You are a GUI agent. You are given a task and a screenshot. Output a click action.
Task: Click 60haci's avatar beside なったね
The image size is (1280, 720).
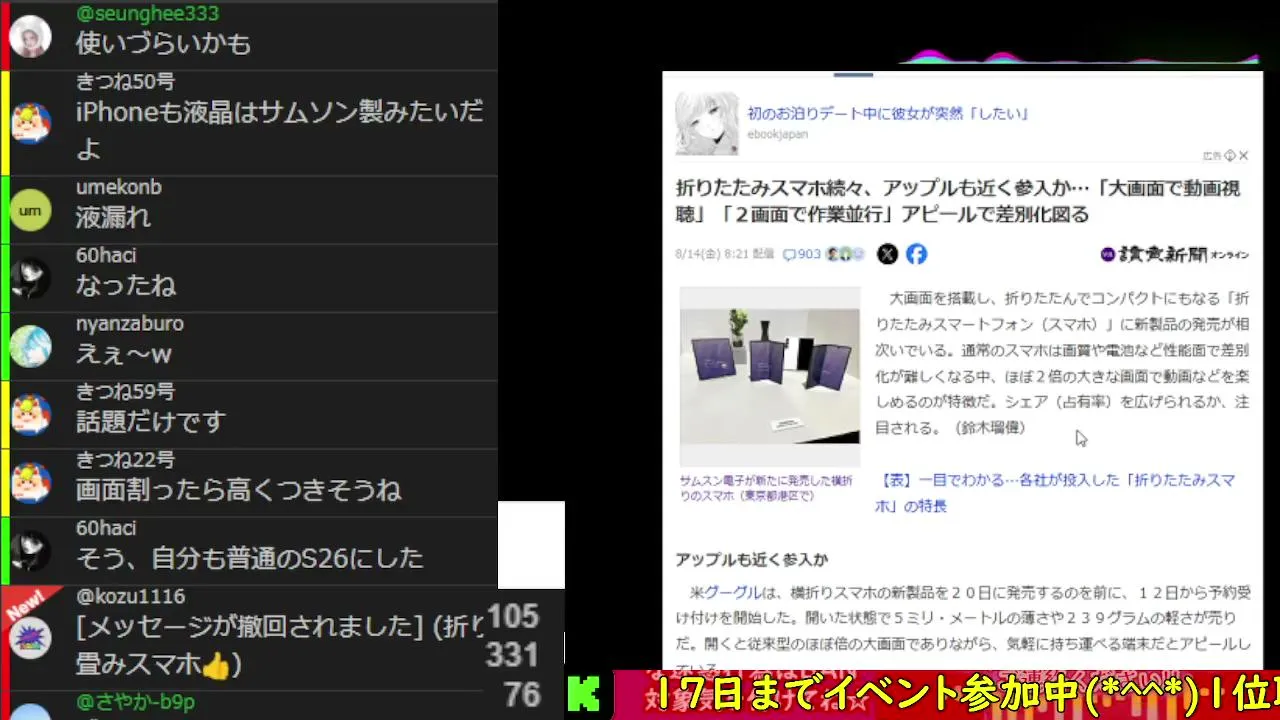(x=30, y=278)
